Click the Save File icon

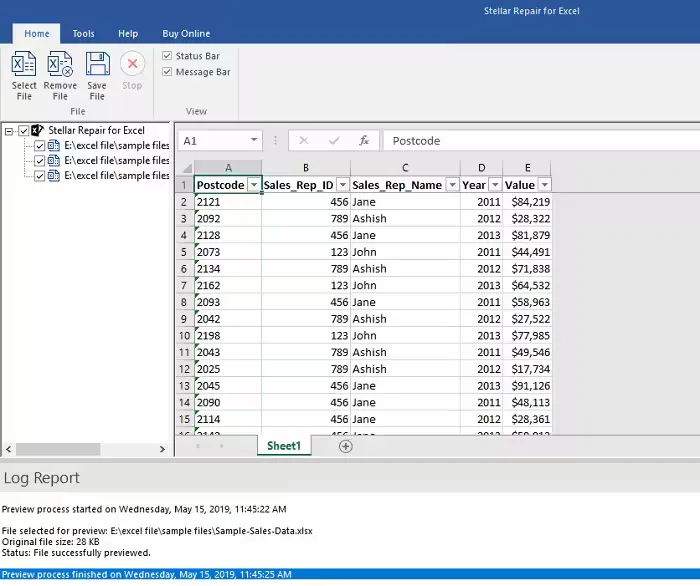(97, 64)
